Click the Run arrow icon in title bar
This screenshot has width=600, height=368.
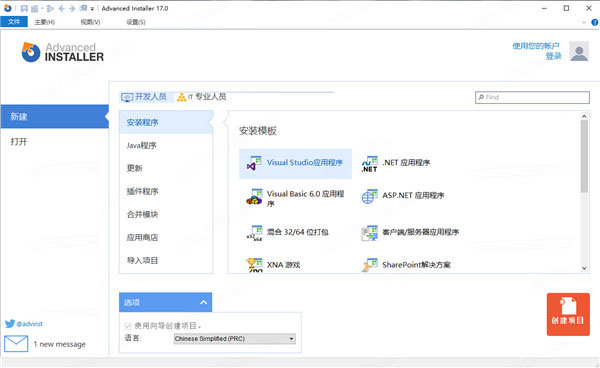50,8
